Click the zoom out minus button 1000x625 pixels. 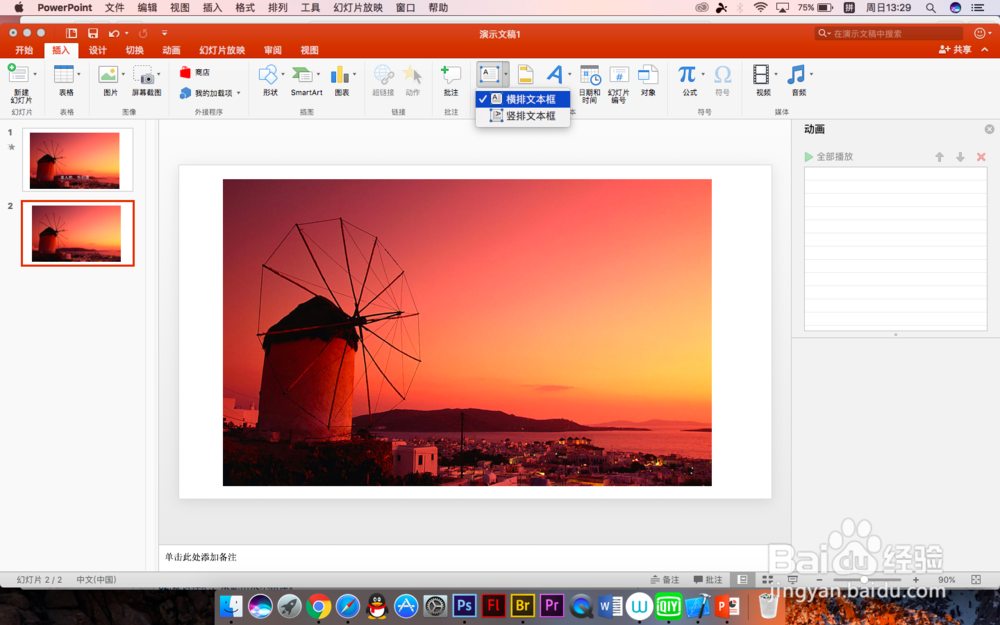[x=820, y=580]
